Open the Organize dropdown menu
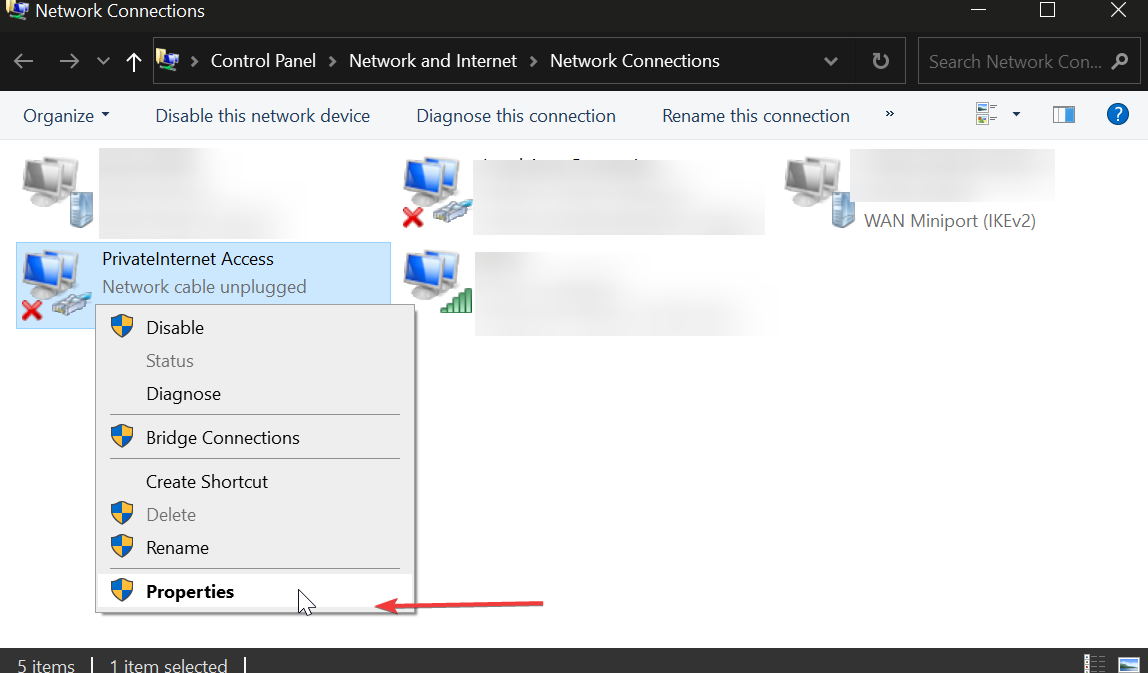Screen dimensions: 1148x673 coord(65,115)
